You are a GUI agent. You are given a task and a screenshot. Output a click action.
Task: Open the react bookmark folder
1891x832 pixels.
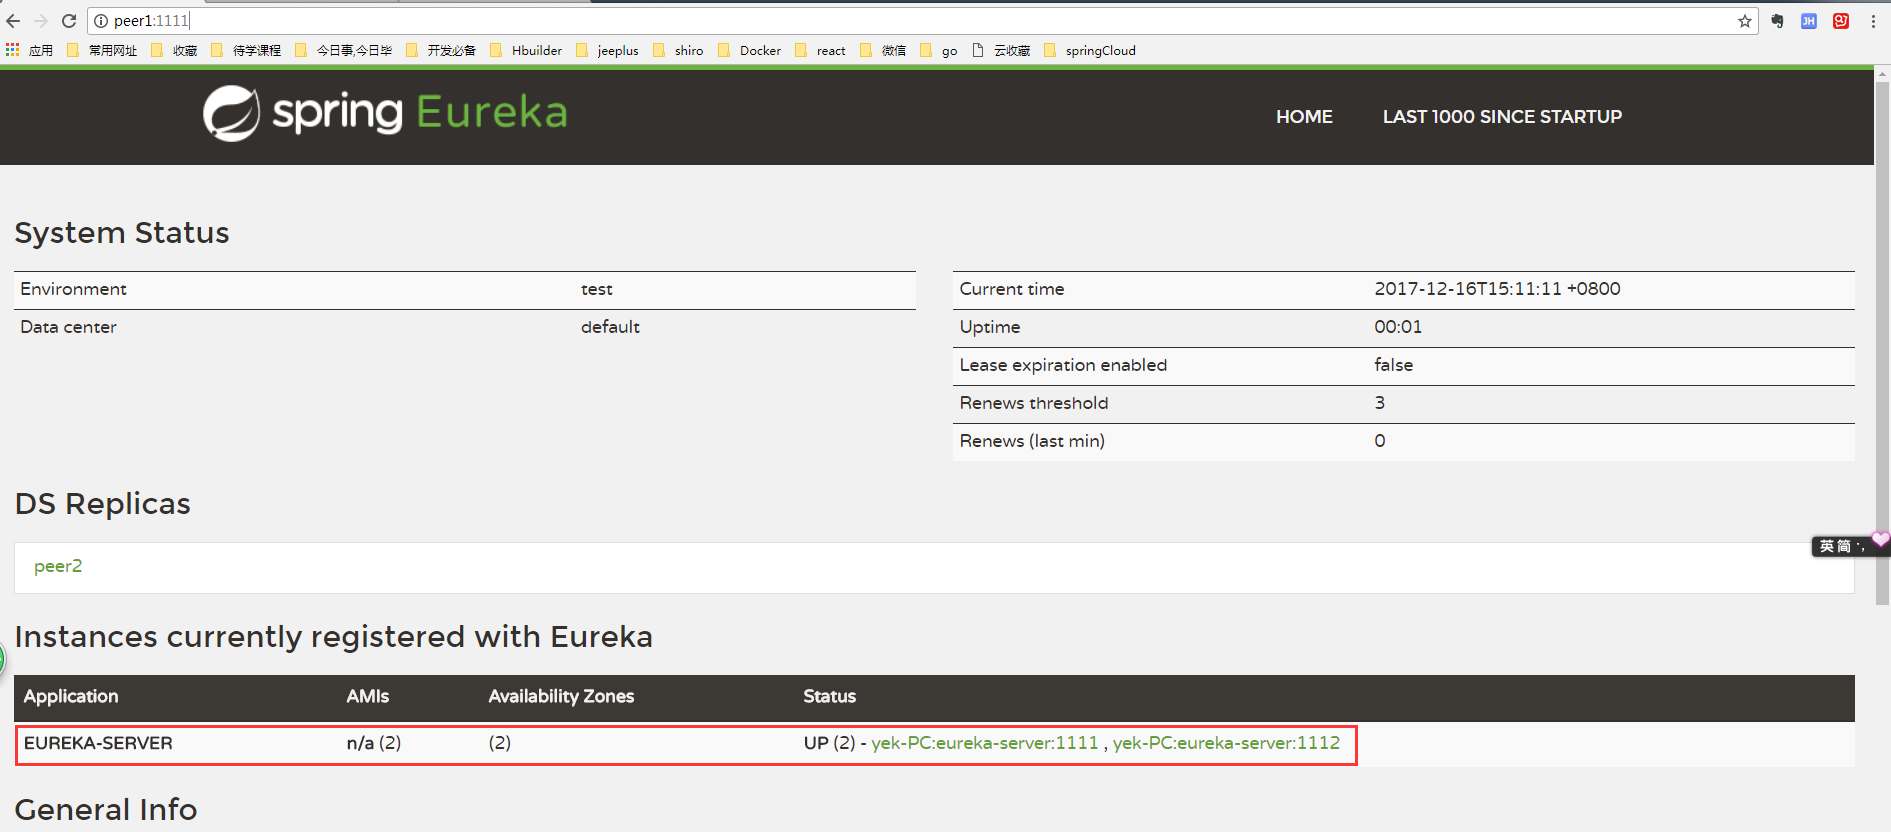click(820, 50)
